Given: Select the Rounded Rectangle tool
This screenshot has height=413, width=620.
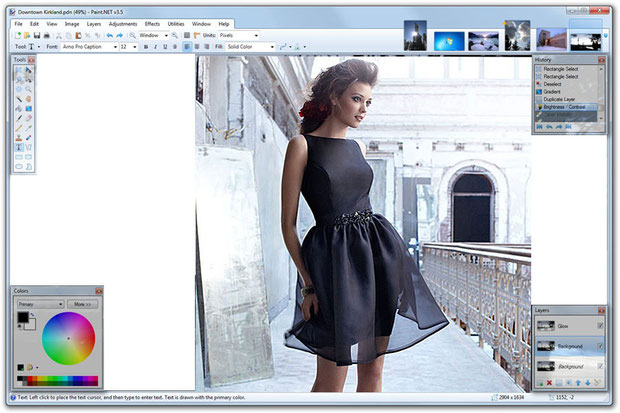Looking at the screenshot, I should tap(28, 157).
